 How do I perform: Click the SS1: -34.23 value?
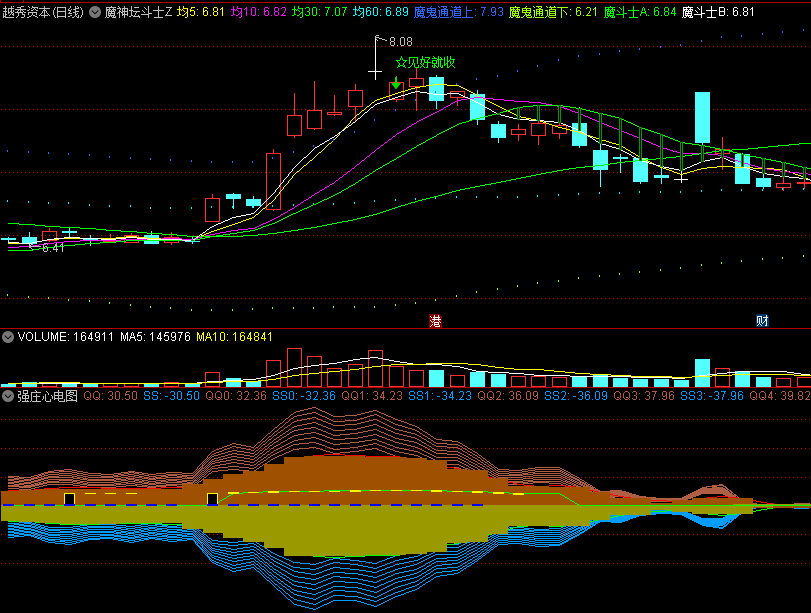[440, 396]
